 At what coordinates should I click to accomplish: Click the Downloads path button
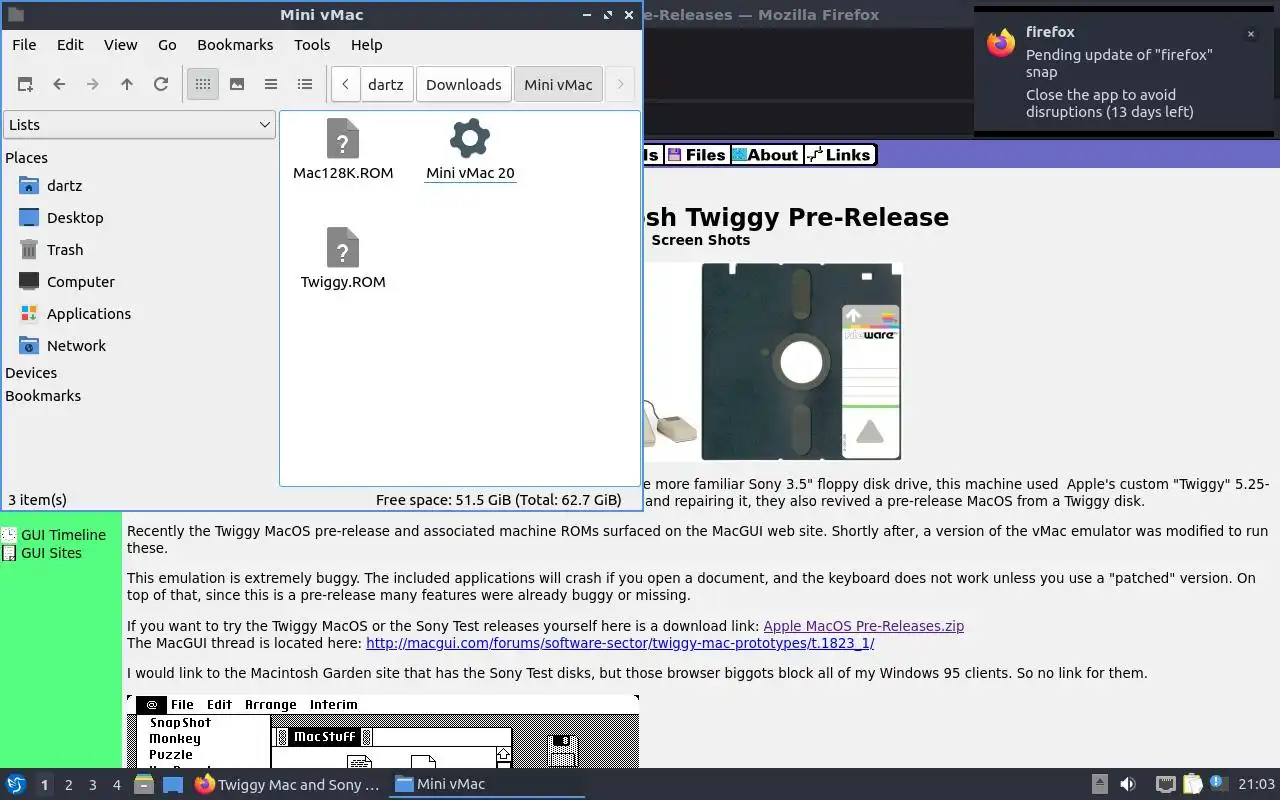[464, 85]
